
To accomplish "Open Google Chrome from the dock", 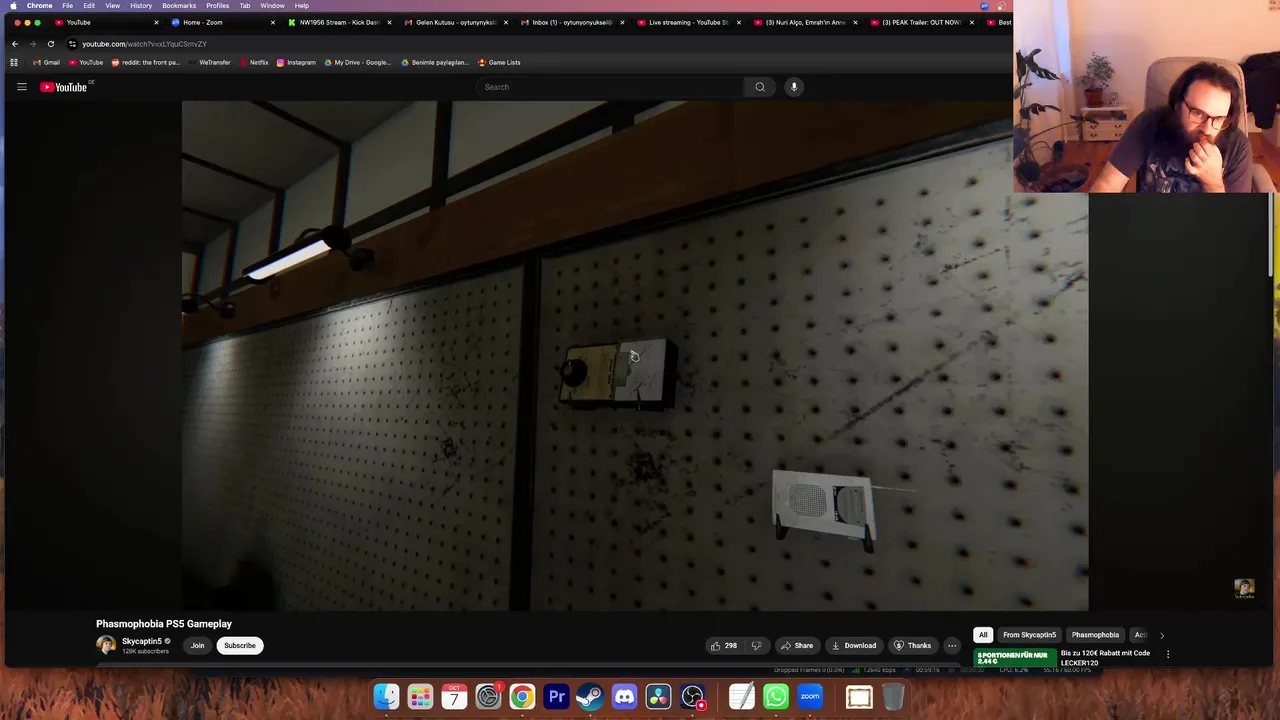I will pos(523,696).
